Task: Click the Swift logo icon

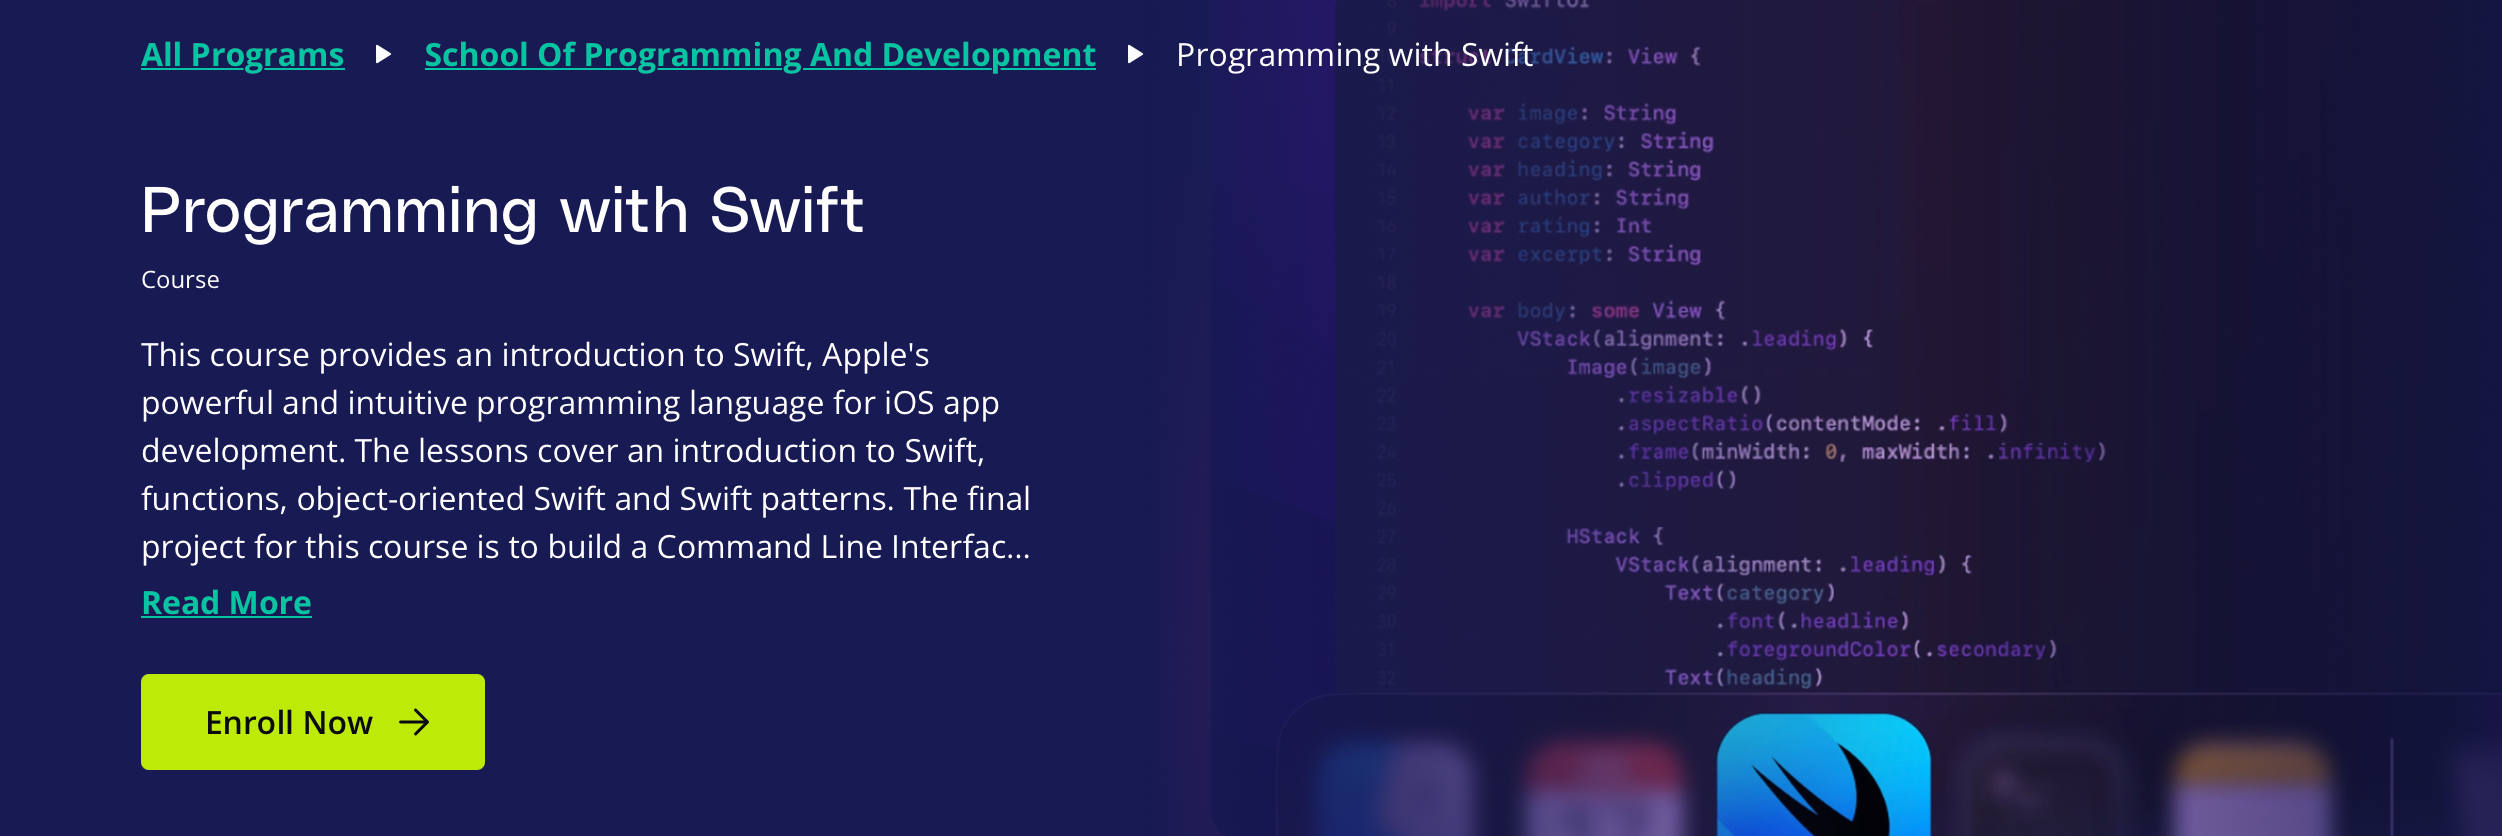Action: pos(1823,775)
